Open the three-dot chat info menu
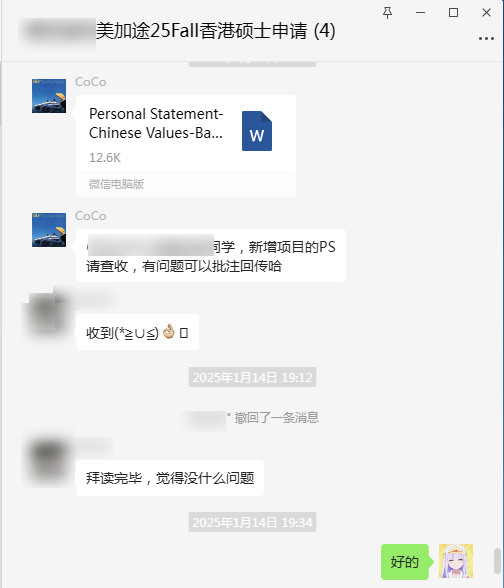The width and height of the screenshot is (504, 588). tap(486, 38)
